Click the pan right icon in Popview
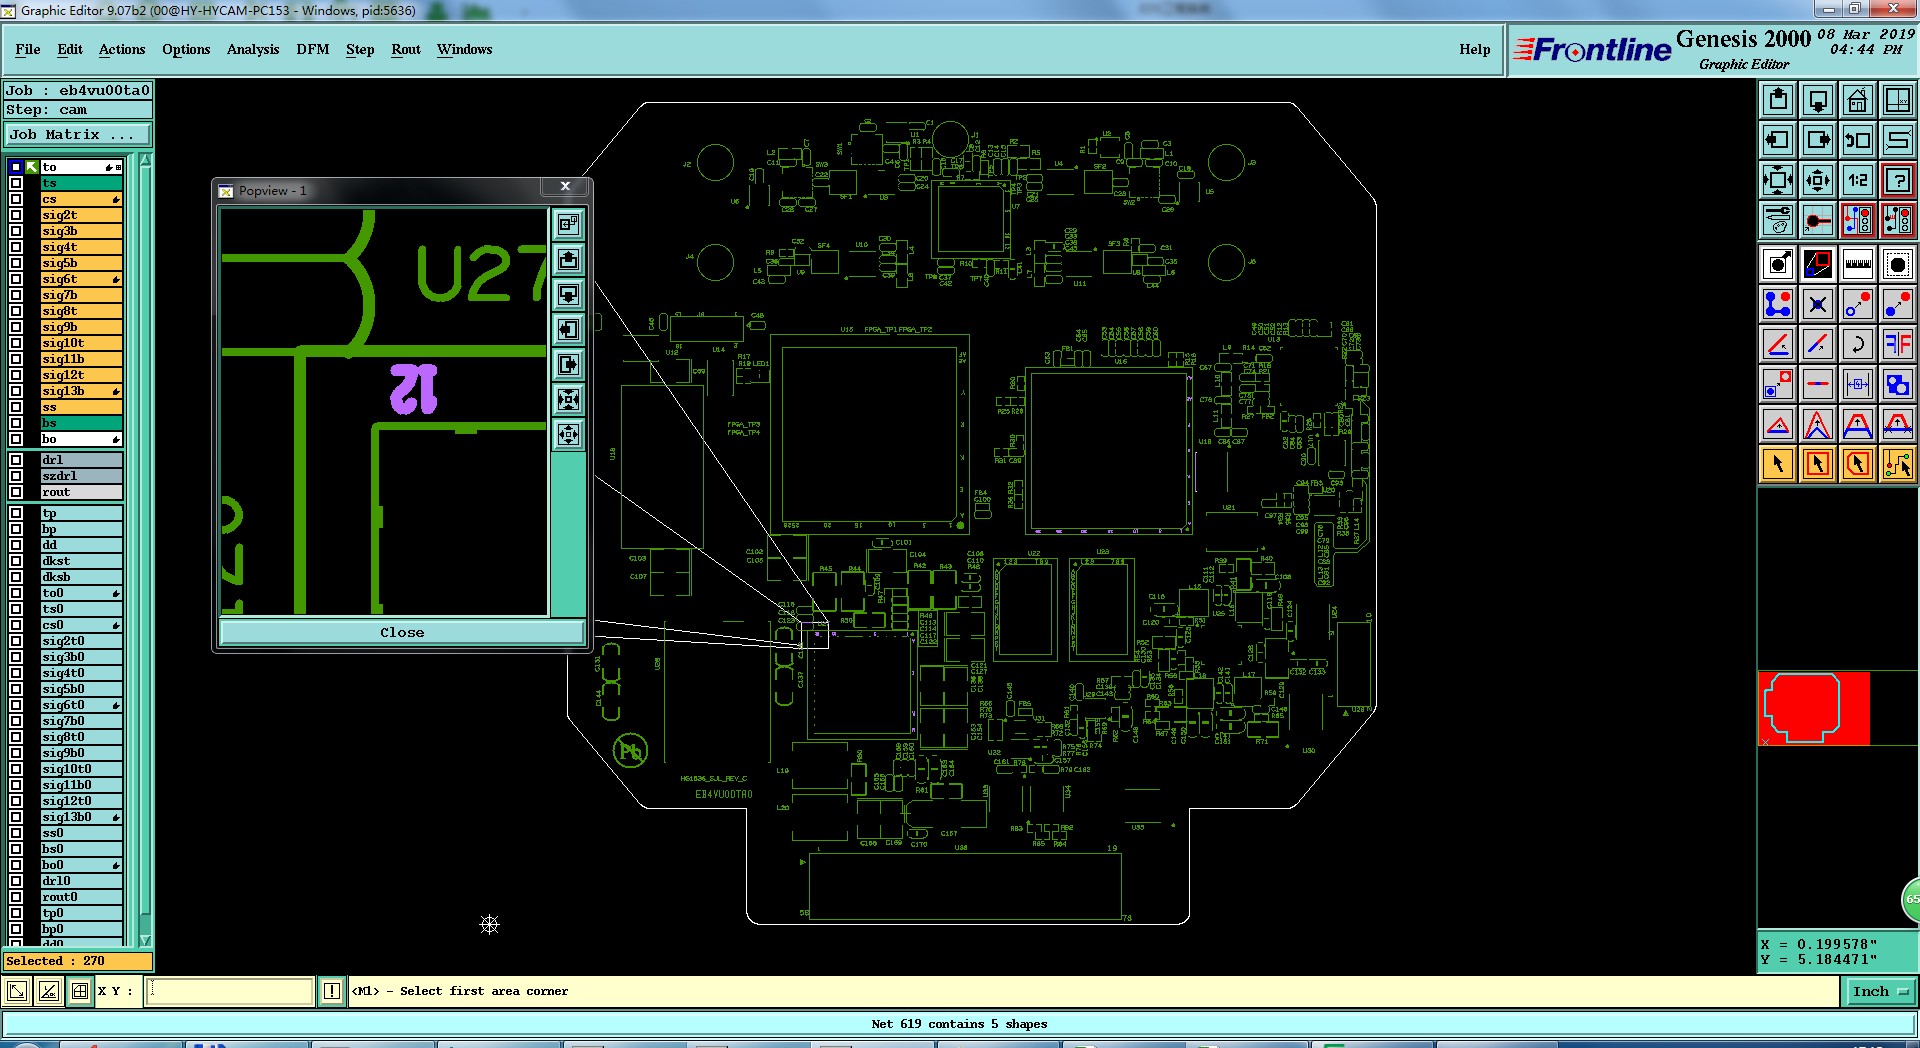Viewport: 1920px width, 1048px height. (568, 364)
